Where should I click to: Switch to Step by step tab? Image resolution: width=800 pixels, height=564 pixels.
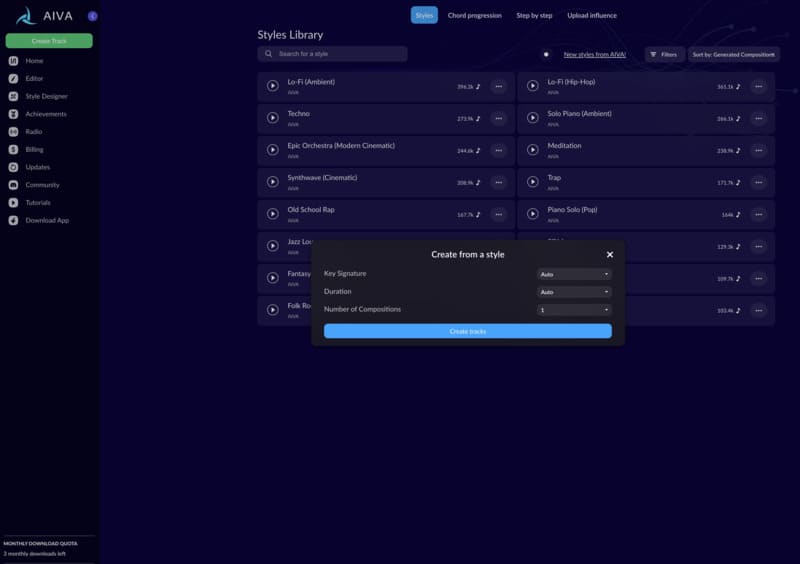tap(534, 15)
